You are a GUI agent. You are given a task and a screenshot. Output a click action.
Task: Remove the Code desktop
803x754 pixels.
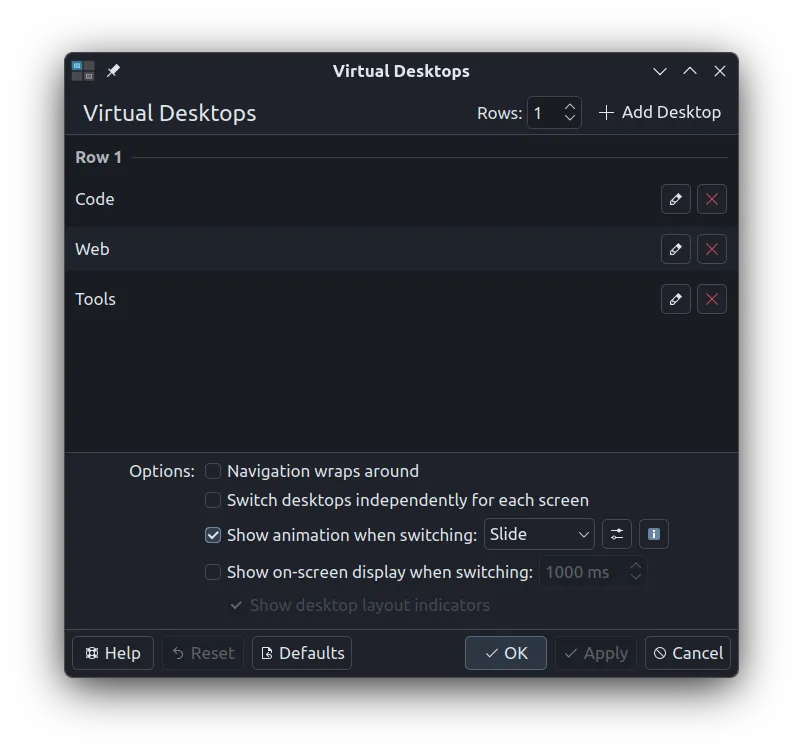click(711, 199)
